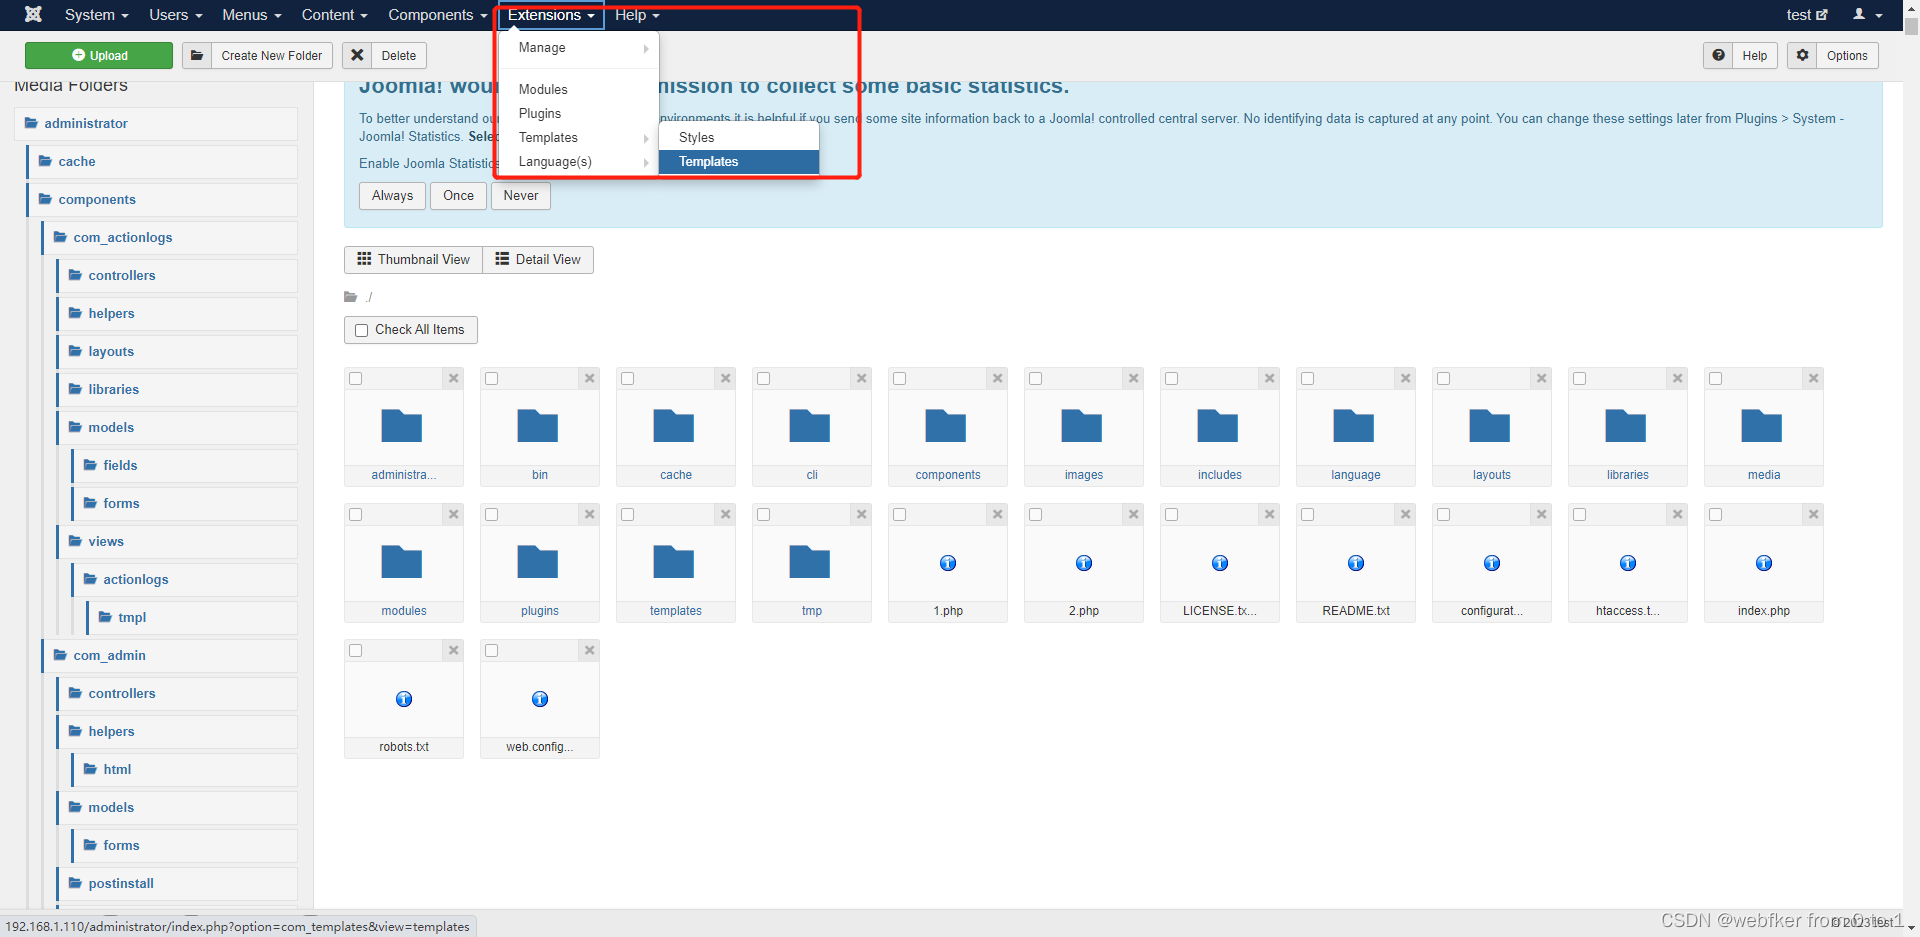The image size is (1920, 937).
Task: Open the images folder icon
Action: 1082,426
